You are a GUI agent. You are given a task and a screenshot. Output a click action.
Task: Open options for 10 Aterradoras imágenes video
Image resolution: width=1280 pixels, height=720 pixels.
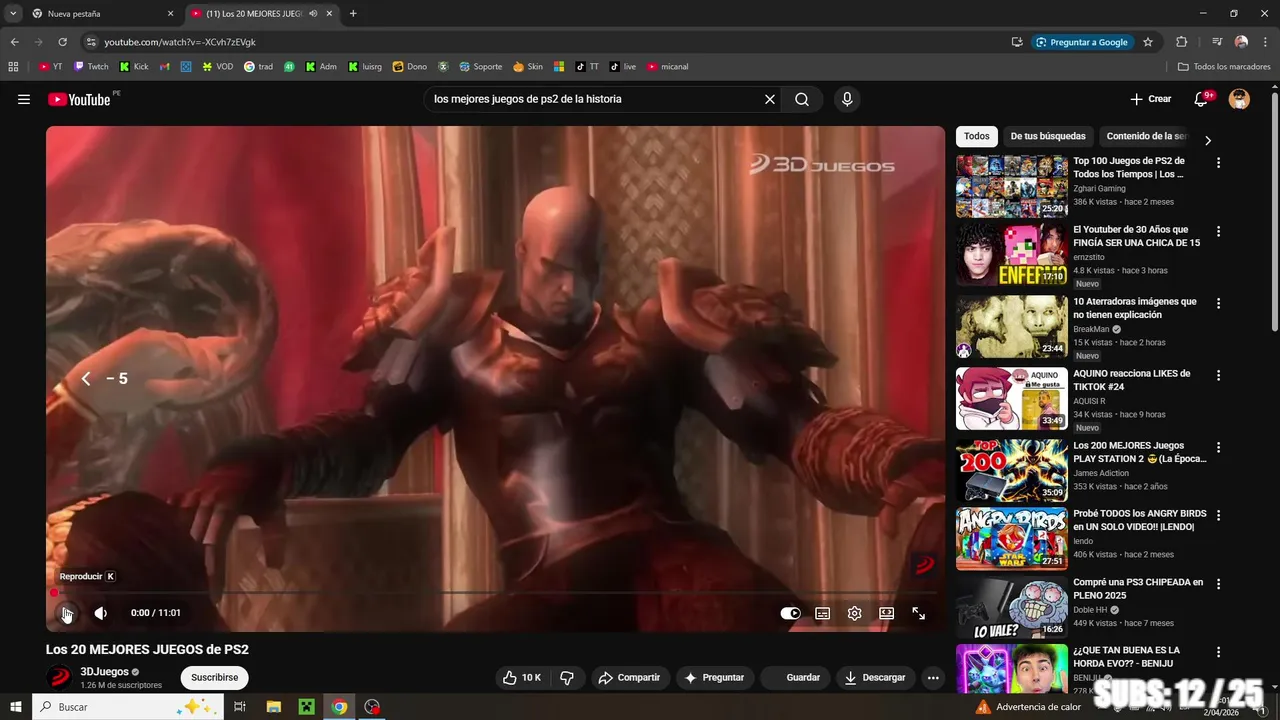coord(1218,303)
